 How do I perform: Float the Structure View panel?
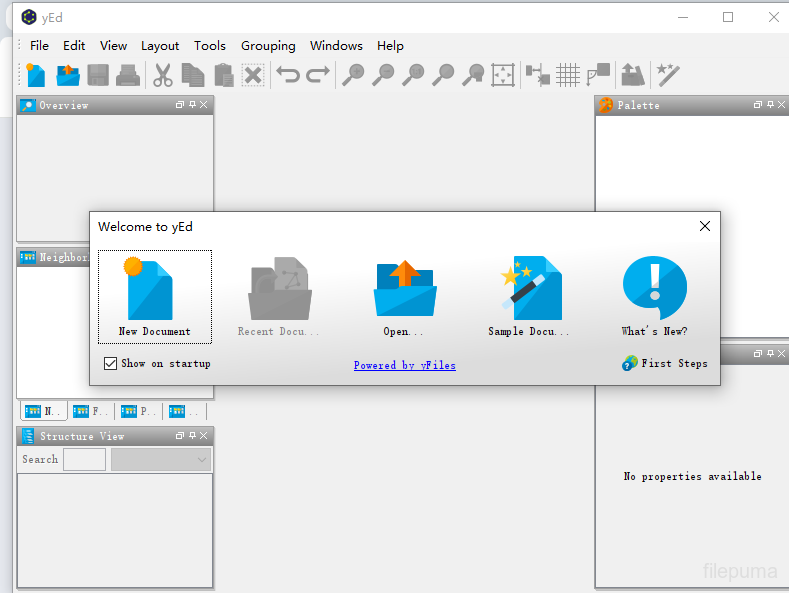[x=180, y=435]
